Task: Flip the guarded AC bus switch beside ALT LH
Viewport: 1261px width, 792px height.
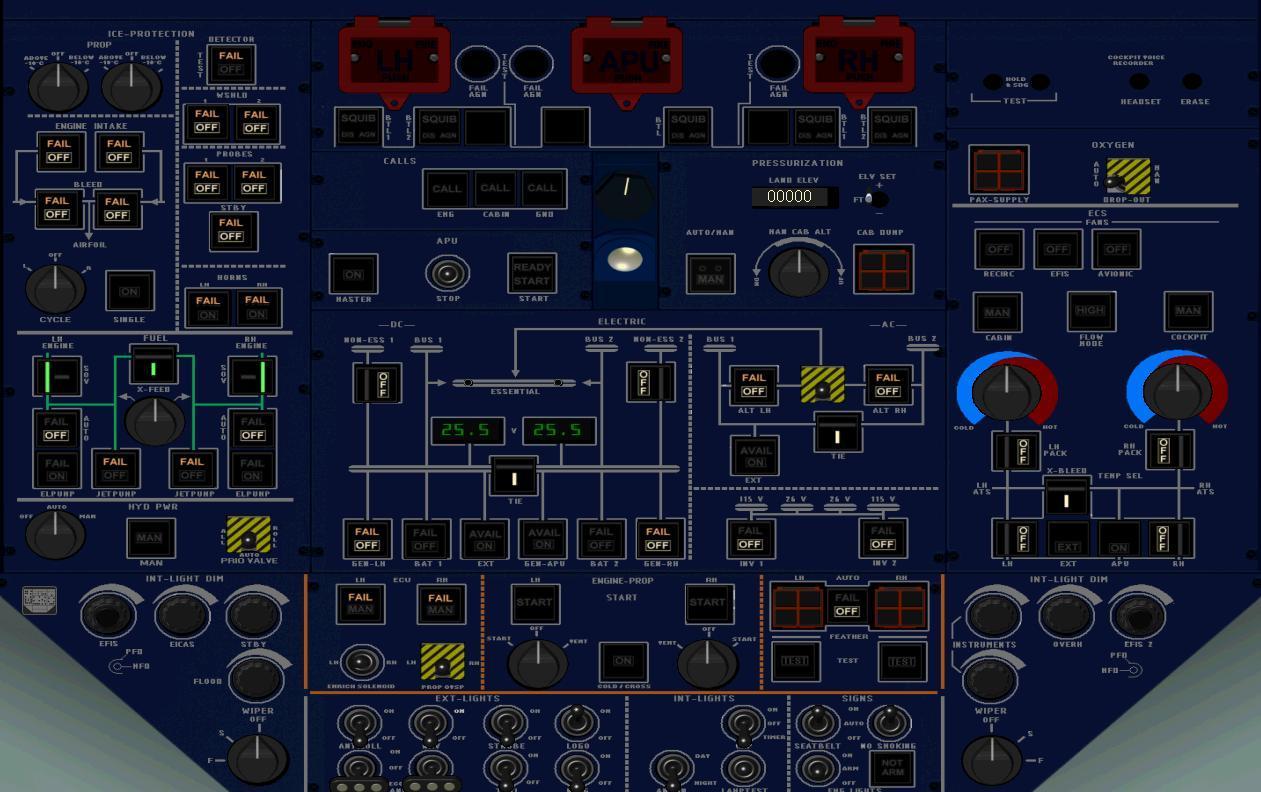Action: coord(822,385)
